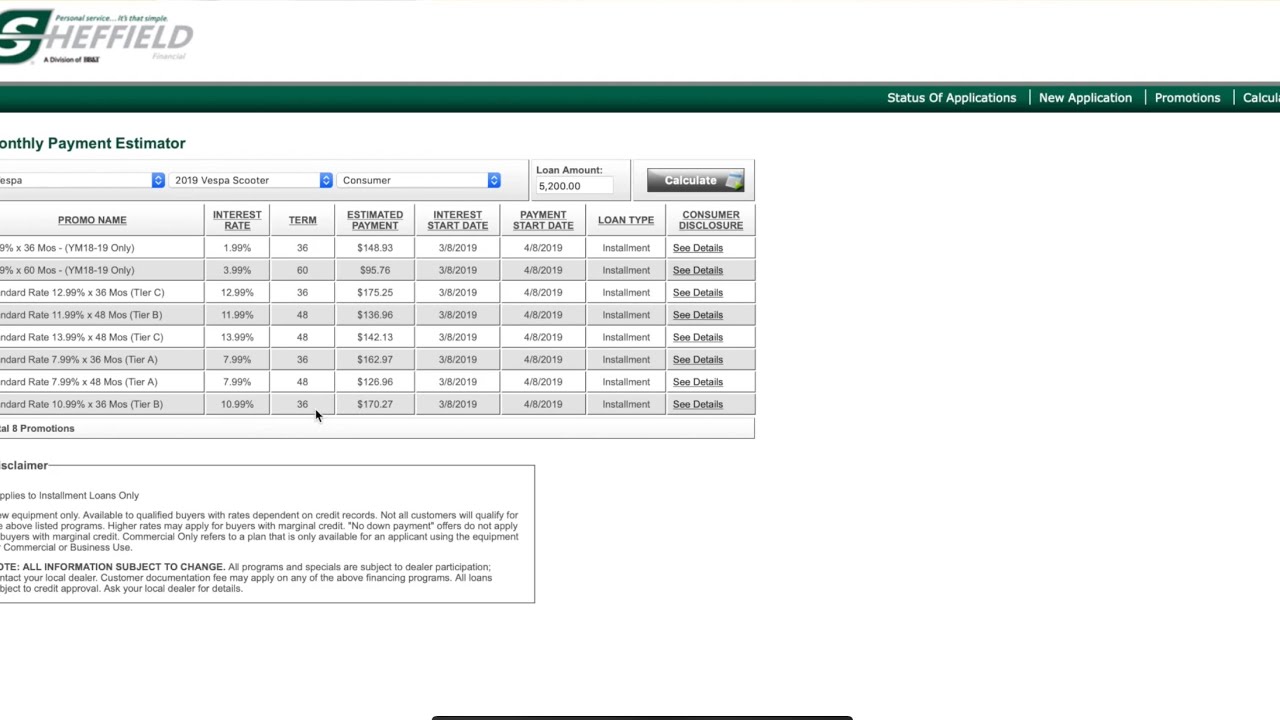See Details for 10.99% Tier B rate
Screen dimensions: 1280x720
coord(697,404)
